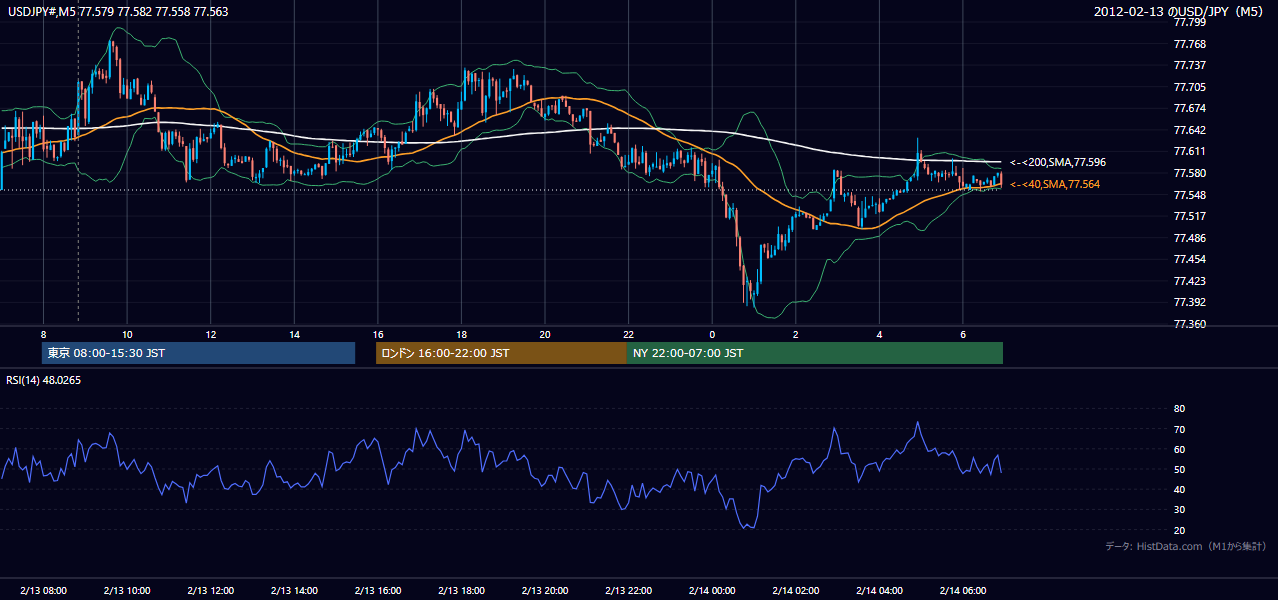This screenshot has width=1278, height=600.
Task: Click price axis value 77.454
Action: coord(1189,259)
